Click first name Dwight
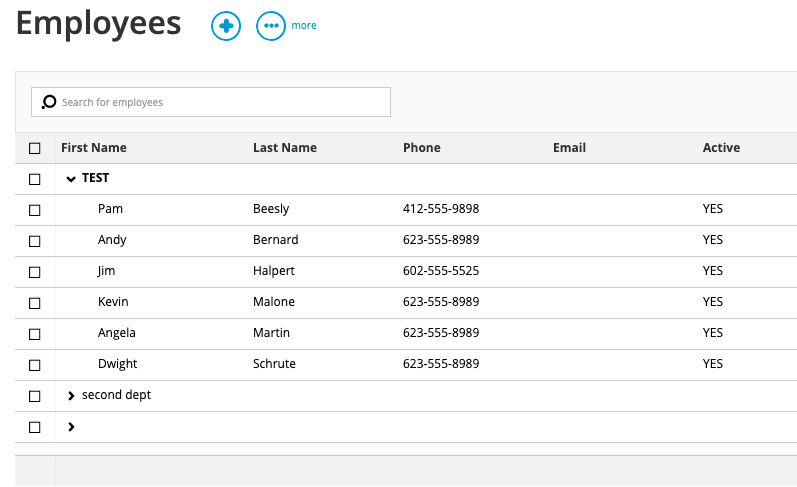 tap(117, 363)
